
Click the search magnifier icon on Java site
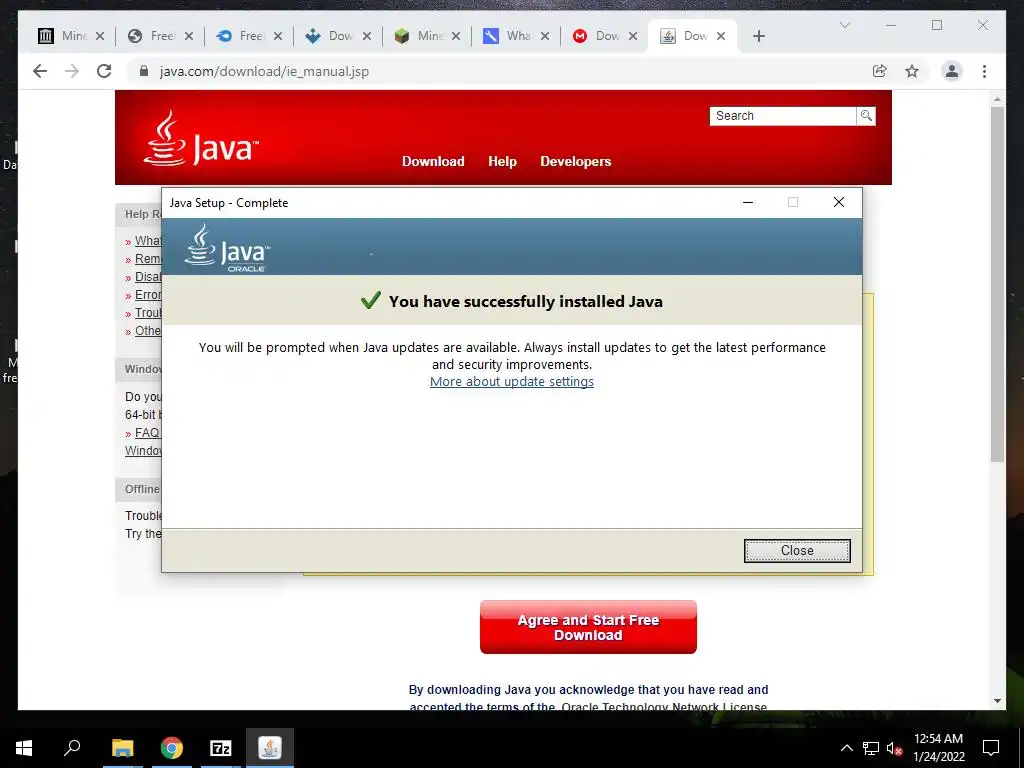866,116
